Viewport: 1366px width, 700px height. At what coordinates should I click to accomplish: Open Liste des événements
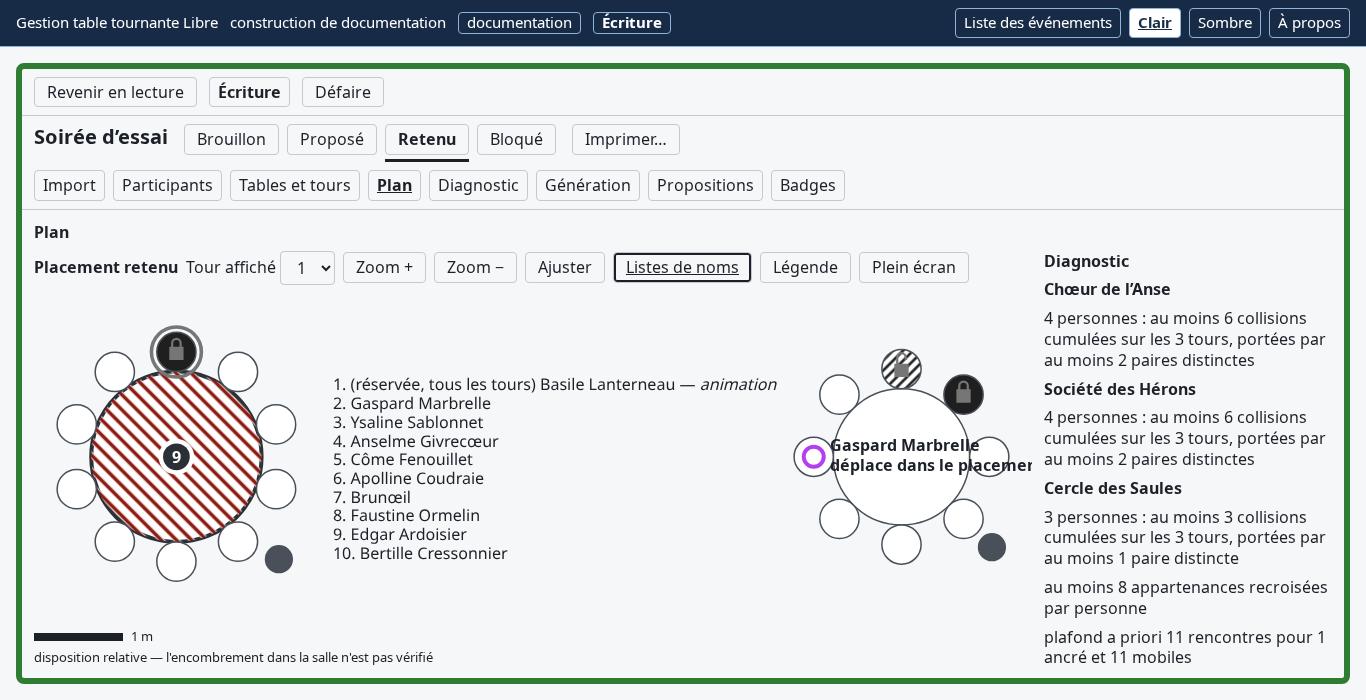coord(1038,23)
